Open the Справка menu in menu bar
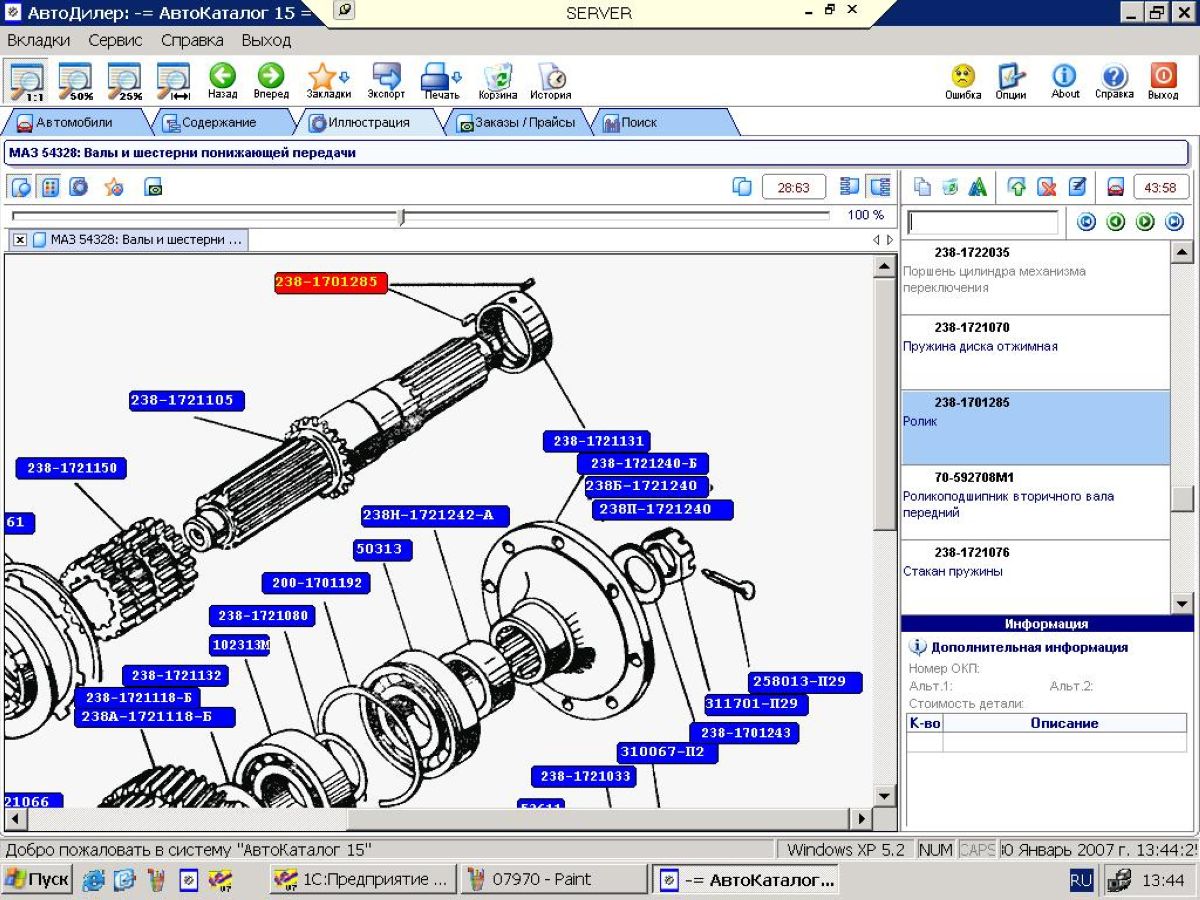 click(x=192, y=40)
